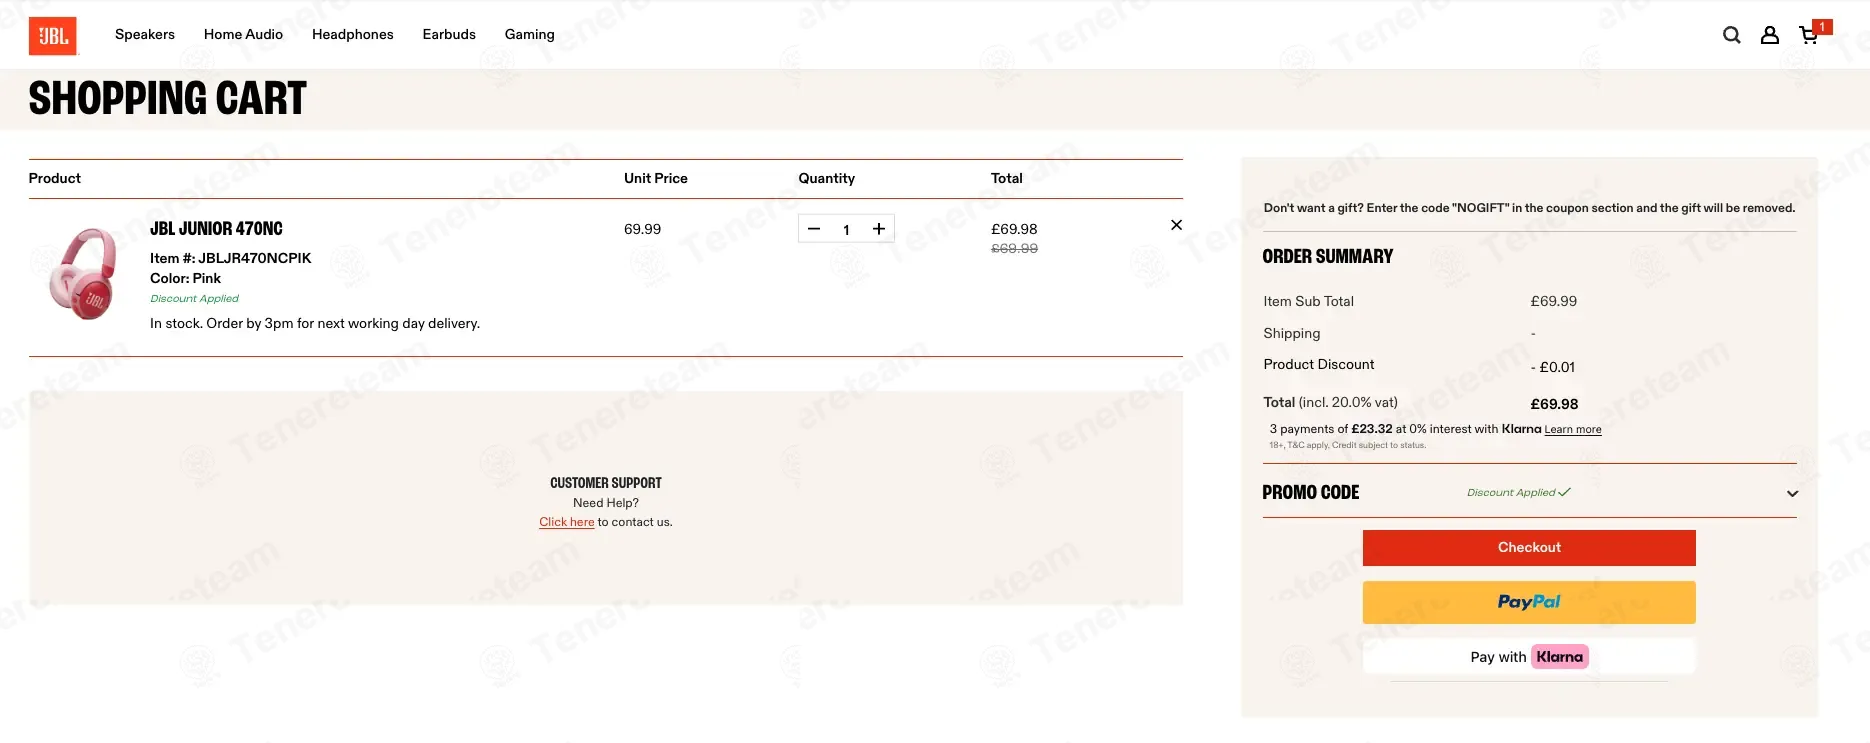Click the NOGIFT coupon notice text

[x=1529, y=208]
